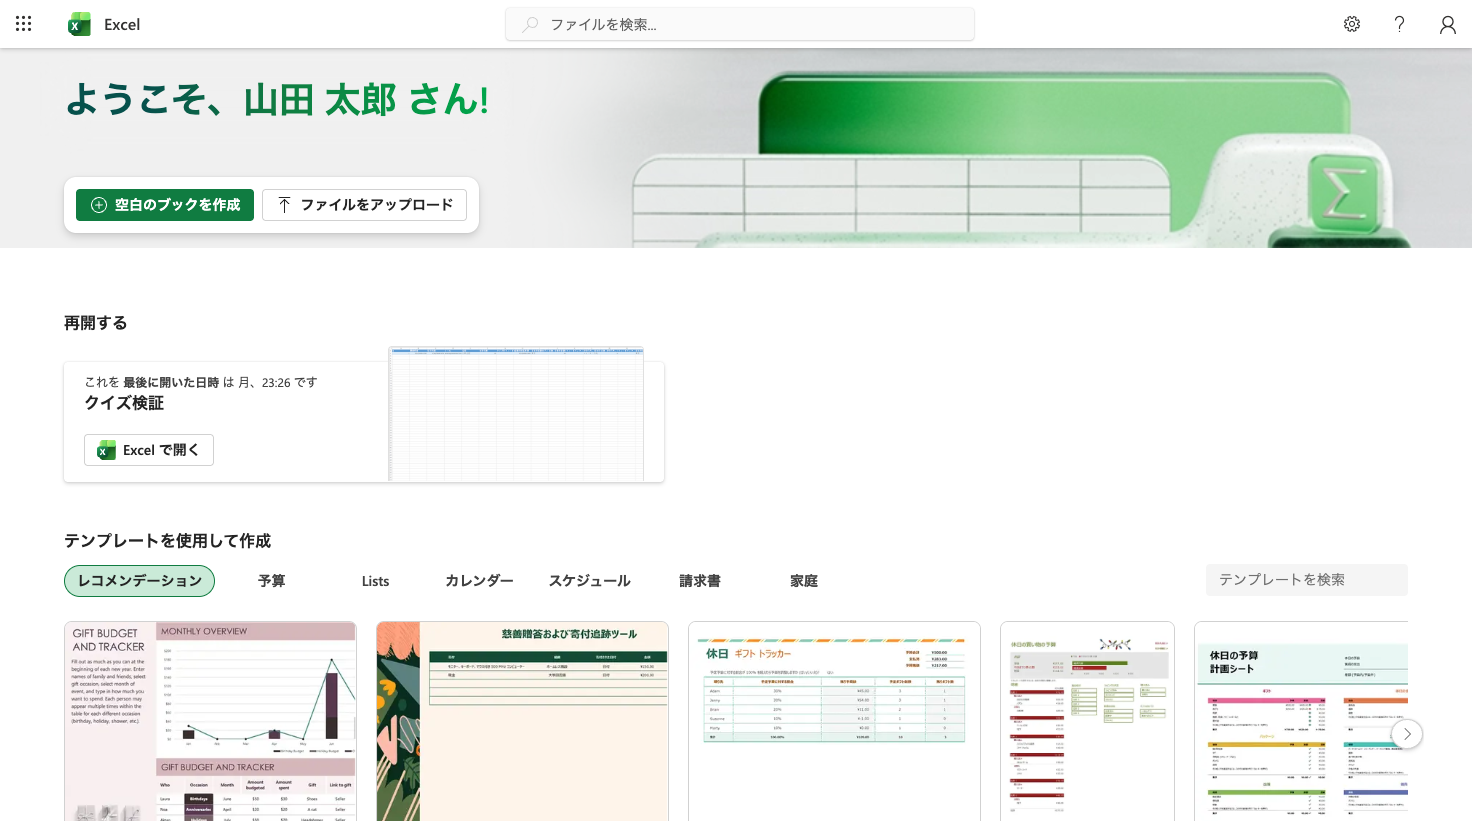Select the レコメンデーション template tab
Viewport: 1472px width, 821px height.
139,581
